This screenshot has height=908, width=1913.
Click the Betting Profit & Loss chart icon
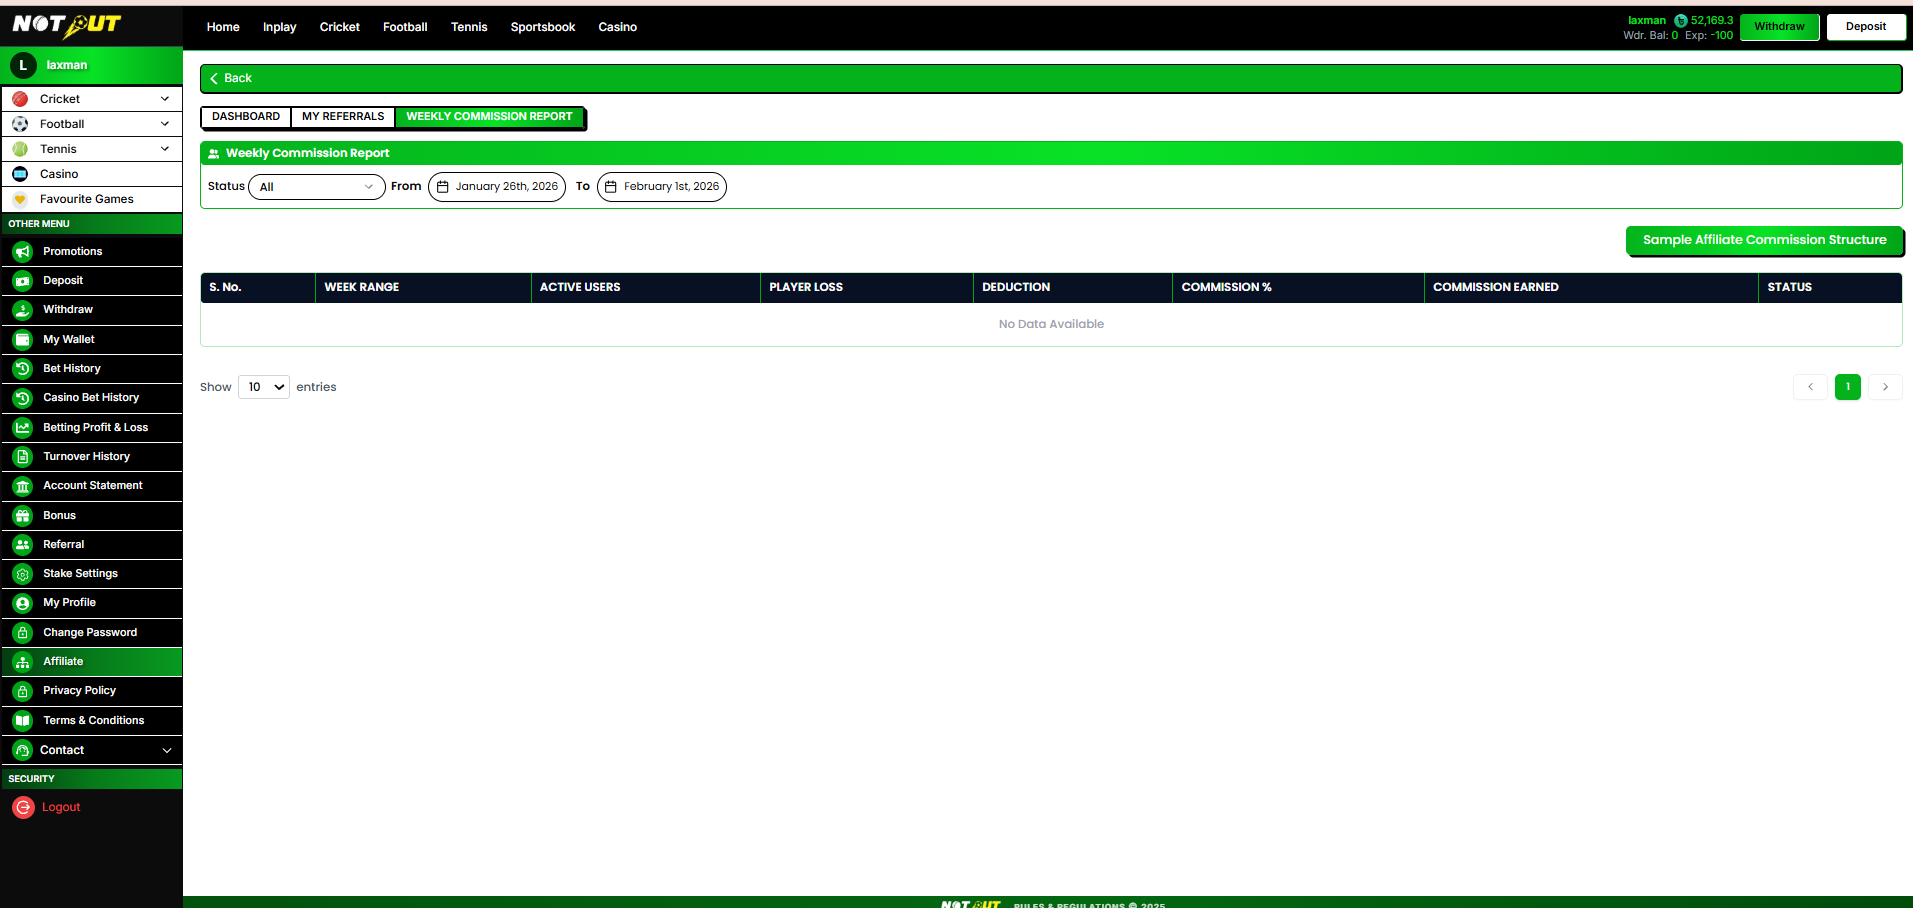[x=23, y=427]
